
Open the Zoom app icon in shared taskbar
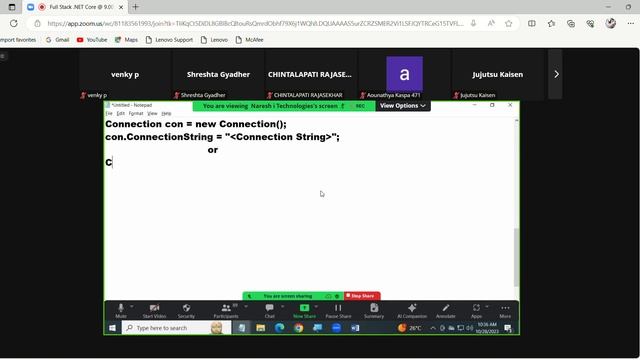(x=336, y=328)
